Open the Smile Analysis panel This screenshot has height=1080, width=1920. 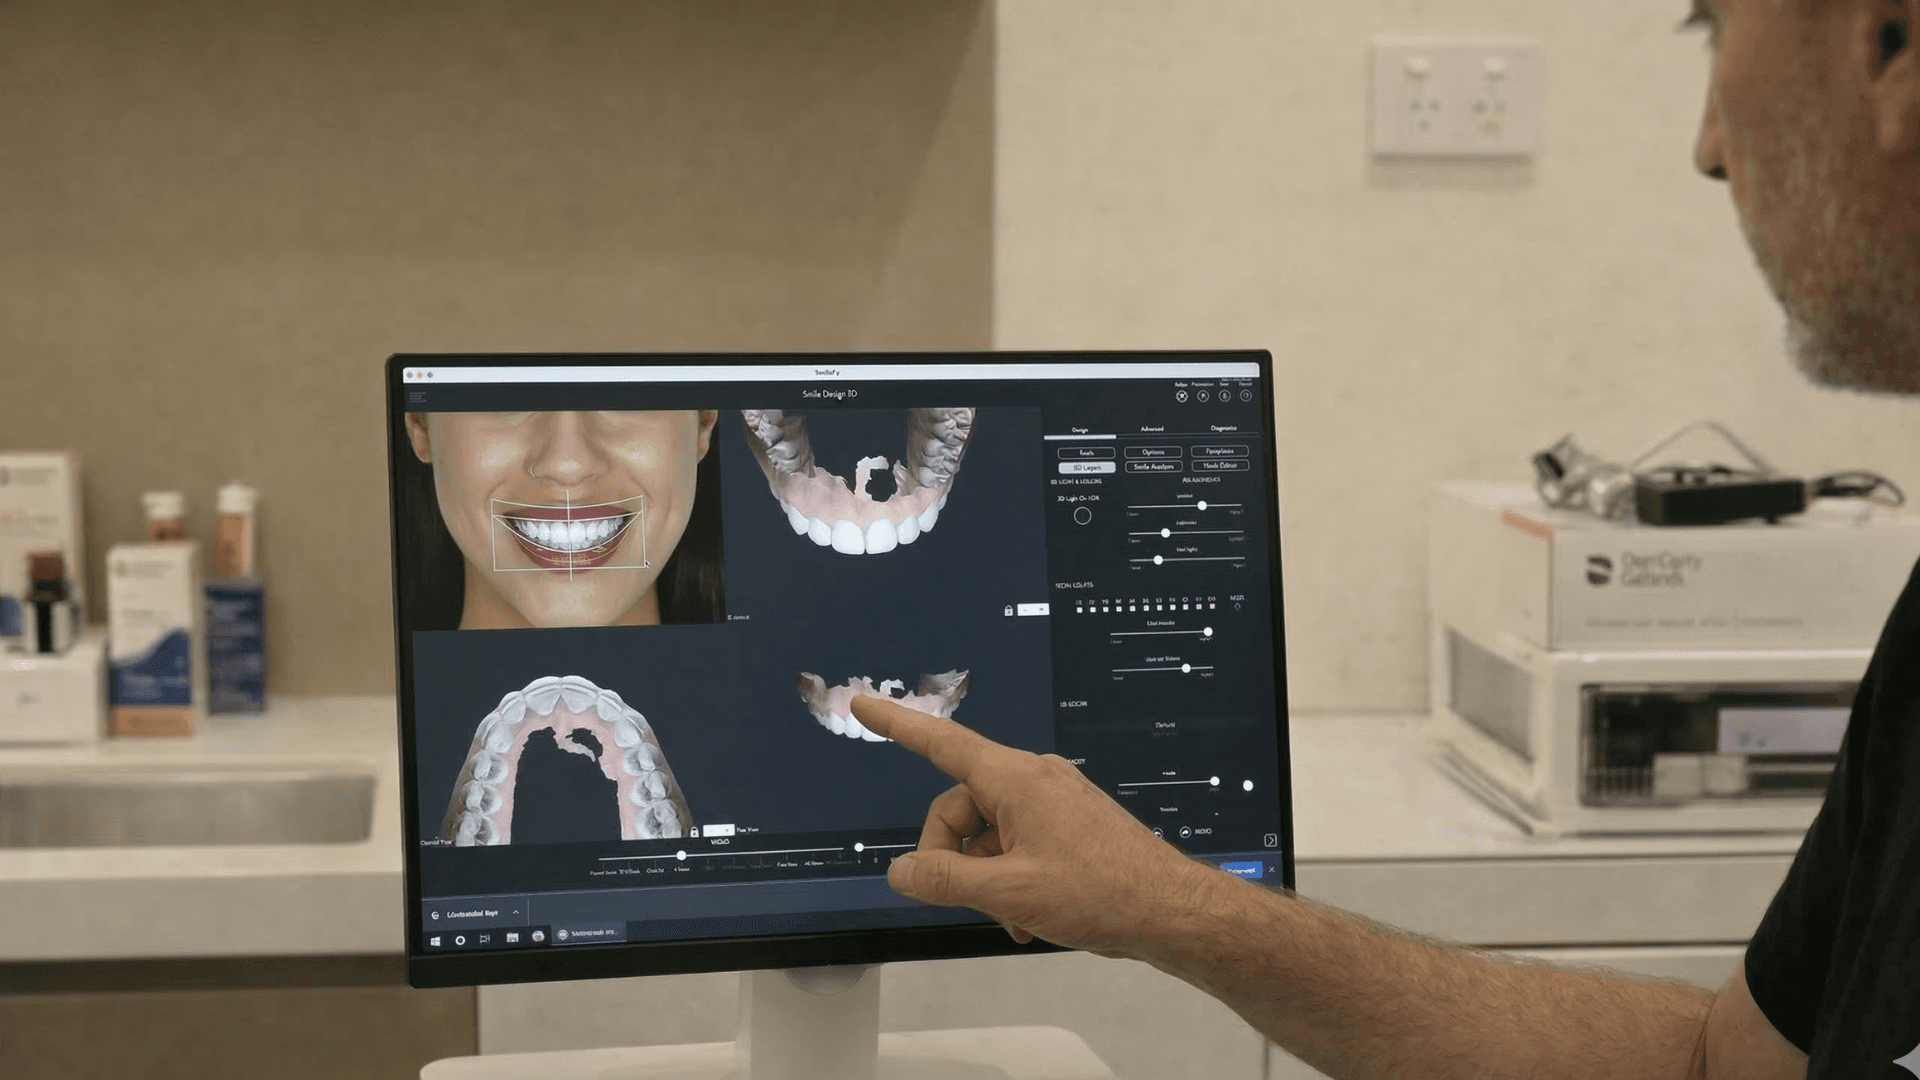[x=1153, y=467]
